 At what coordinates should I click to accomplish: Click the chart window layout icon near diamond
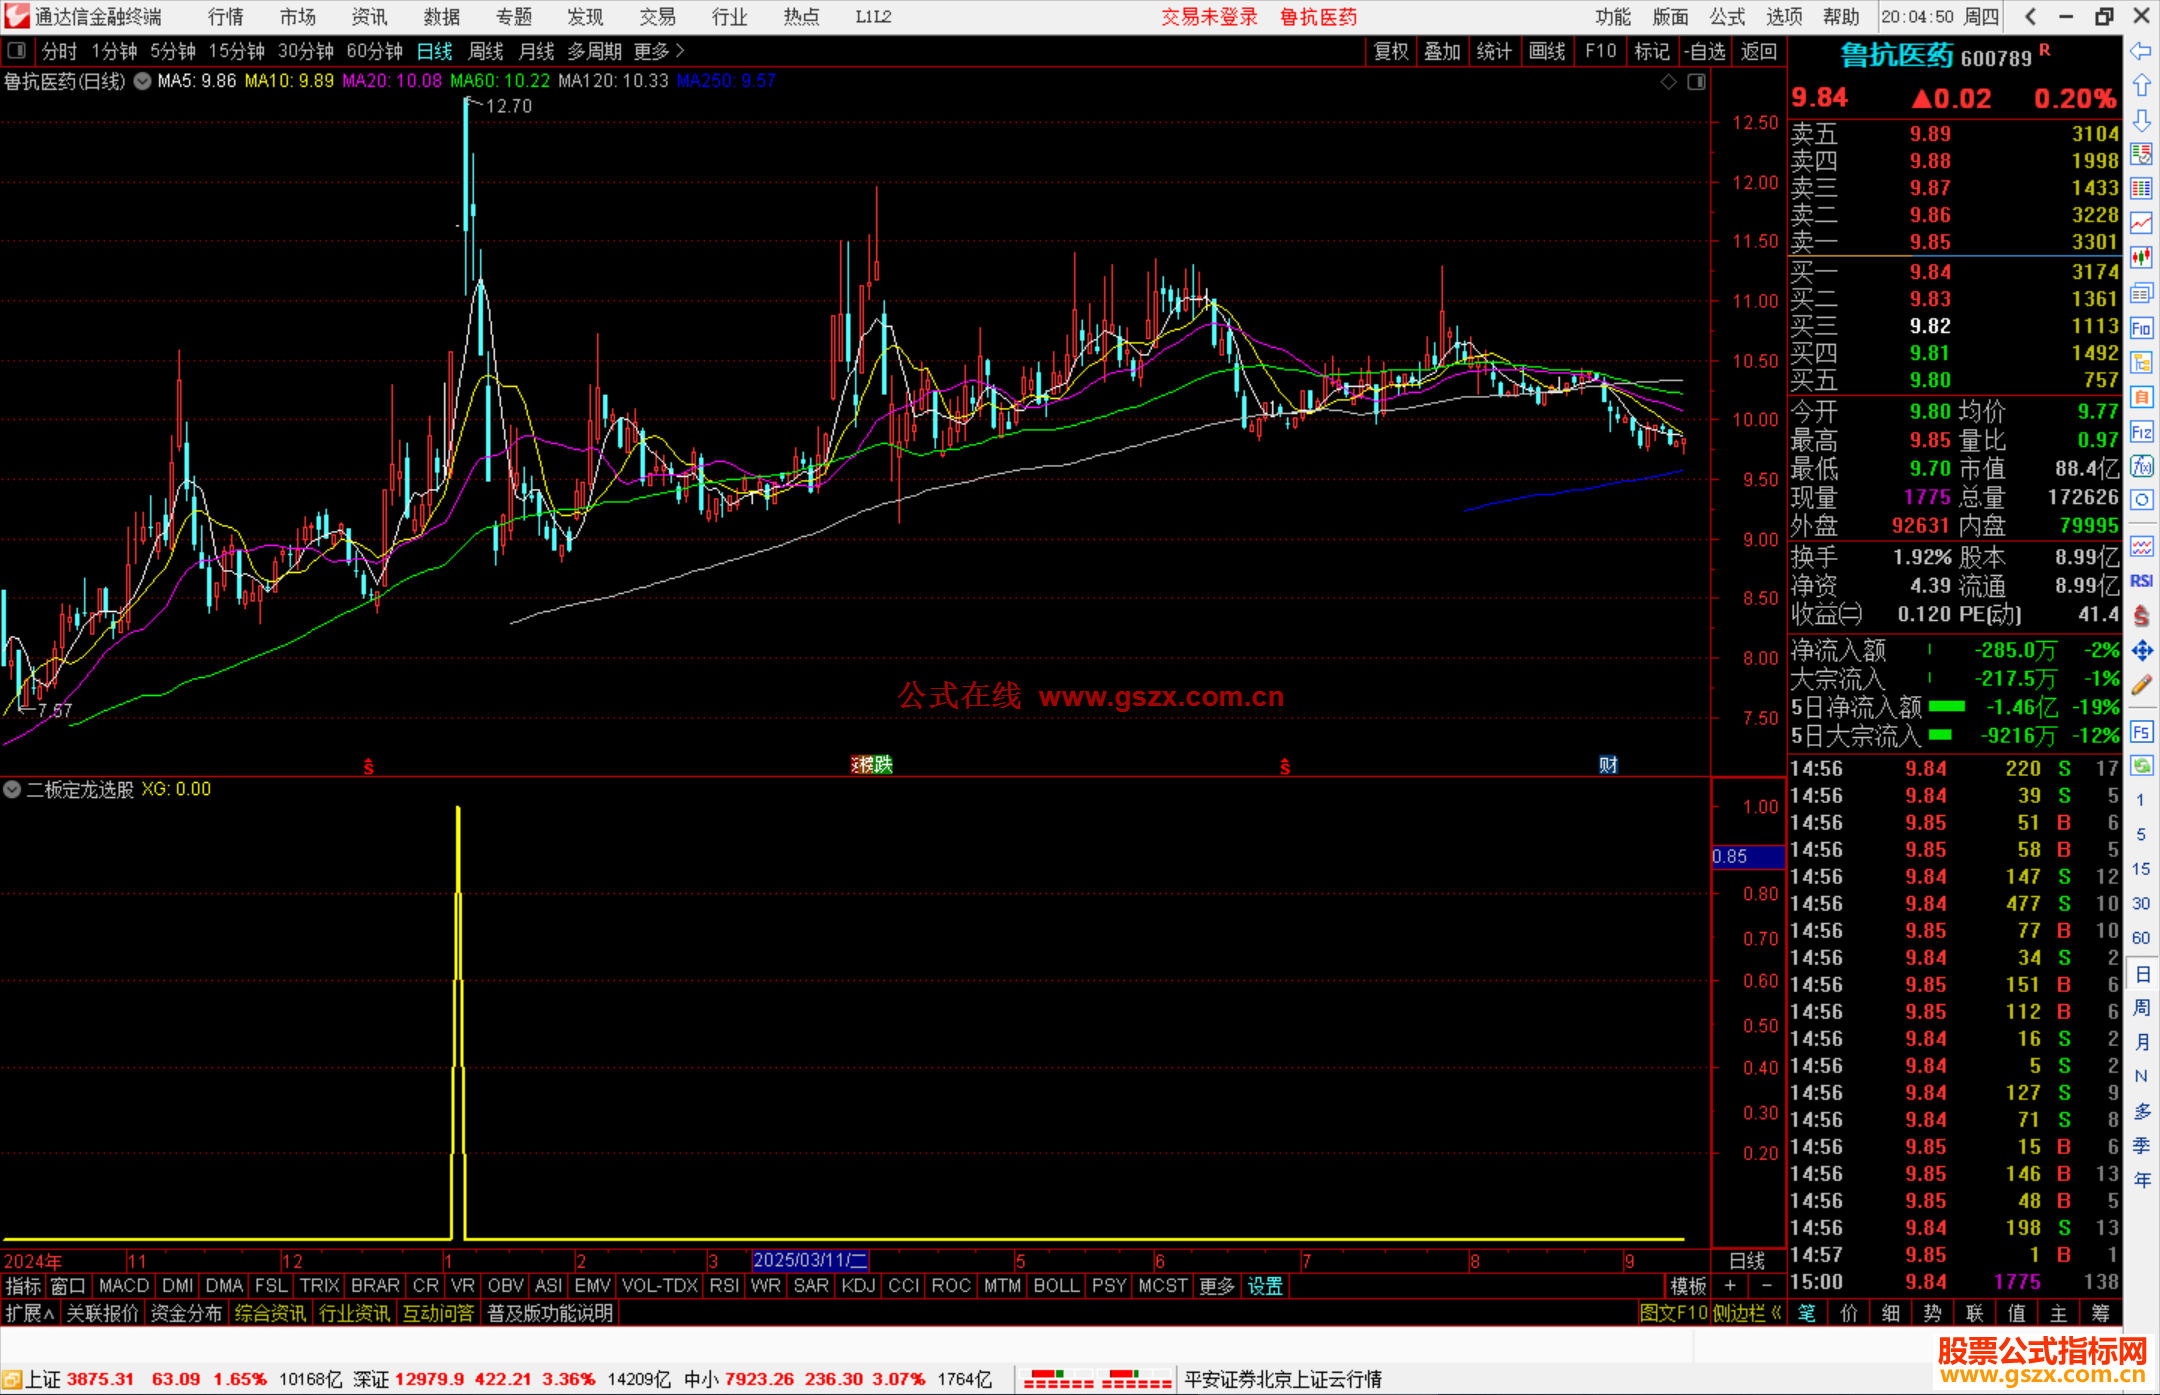click(1696, 82)
